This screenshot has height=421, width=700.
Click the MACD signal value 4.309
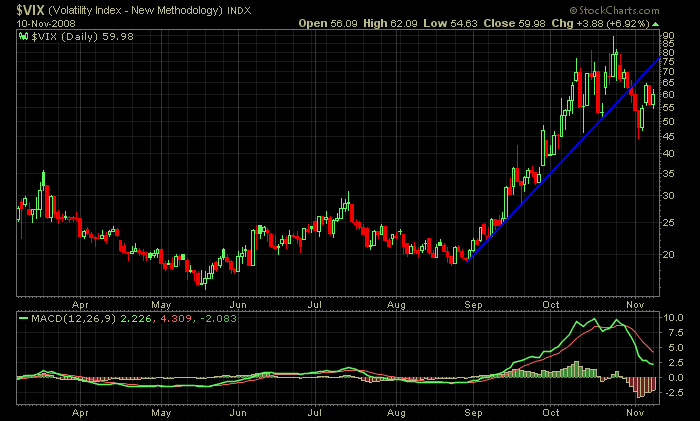[176, 319]
